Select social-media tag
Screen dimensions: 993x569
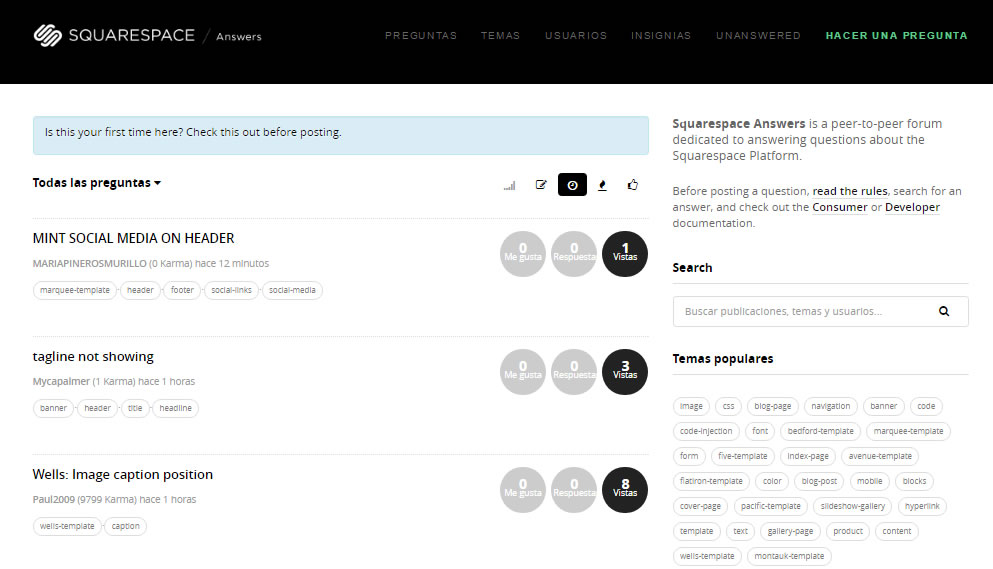(x=292, y=290)
